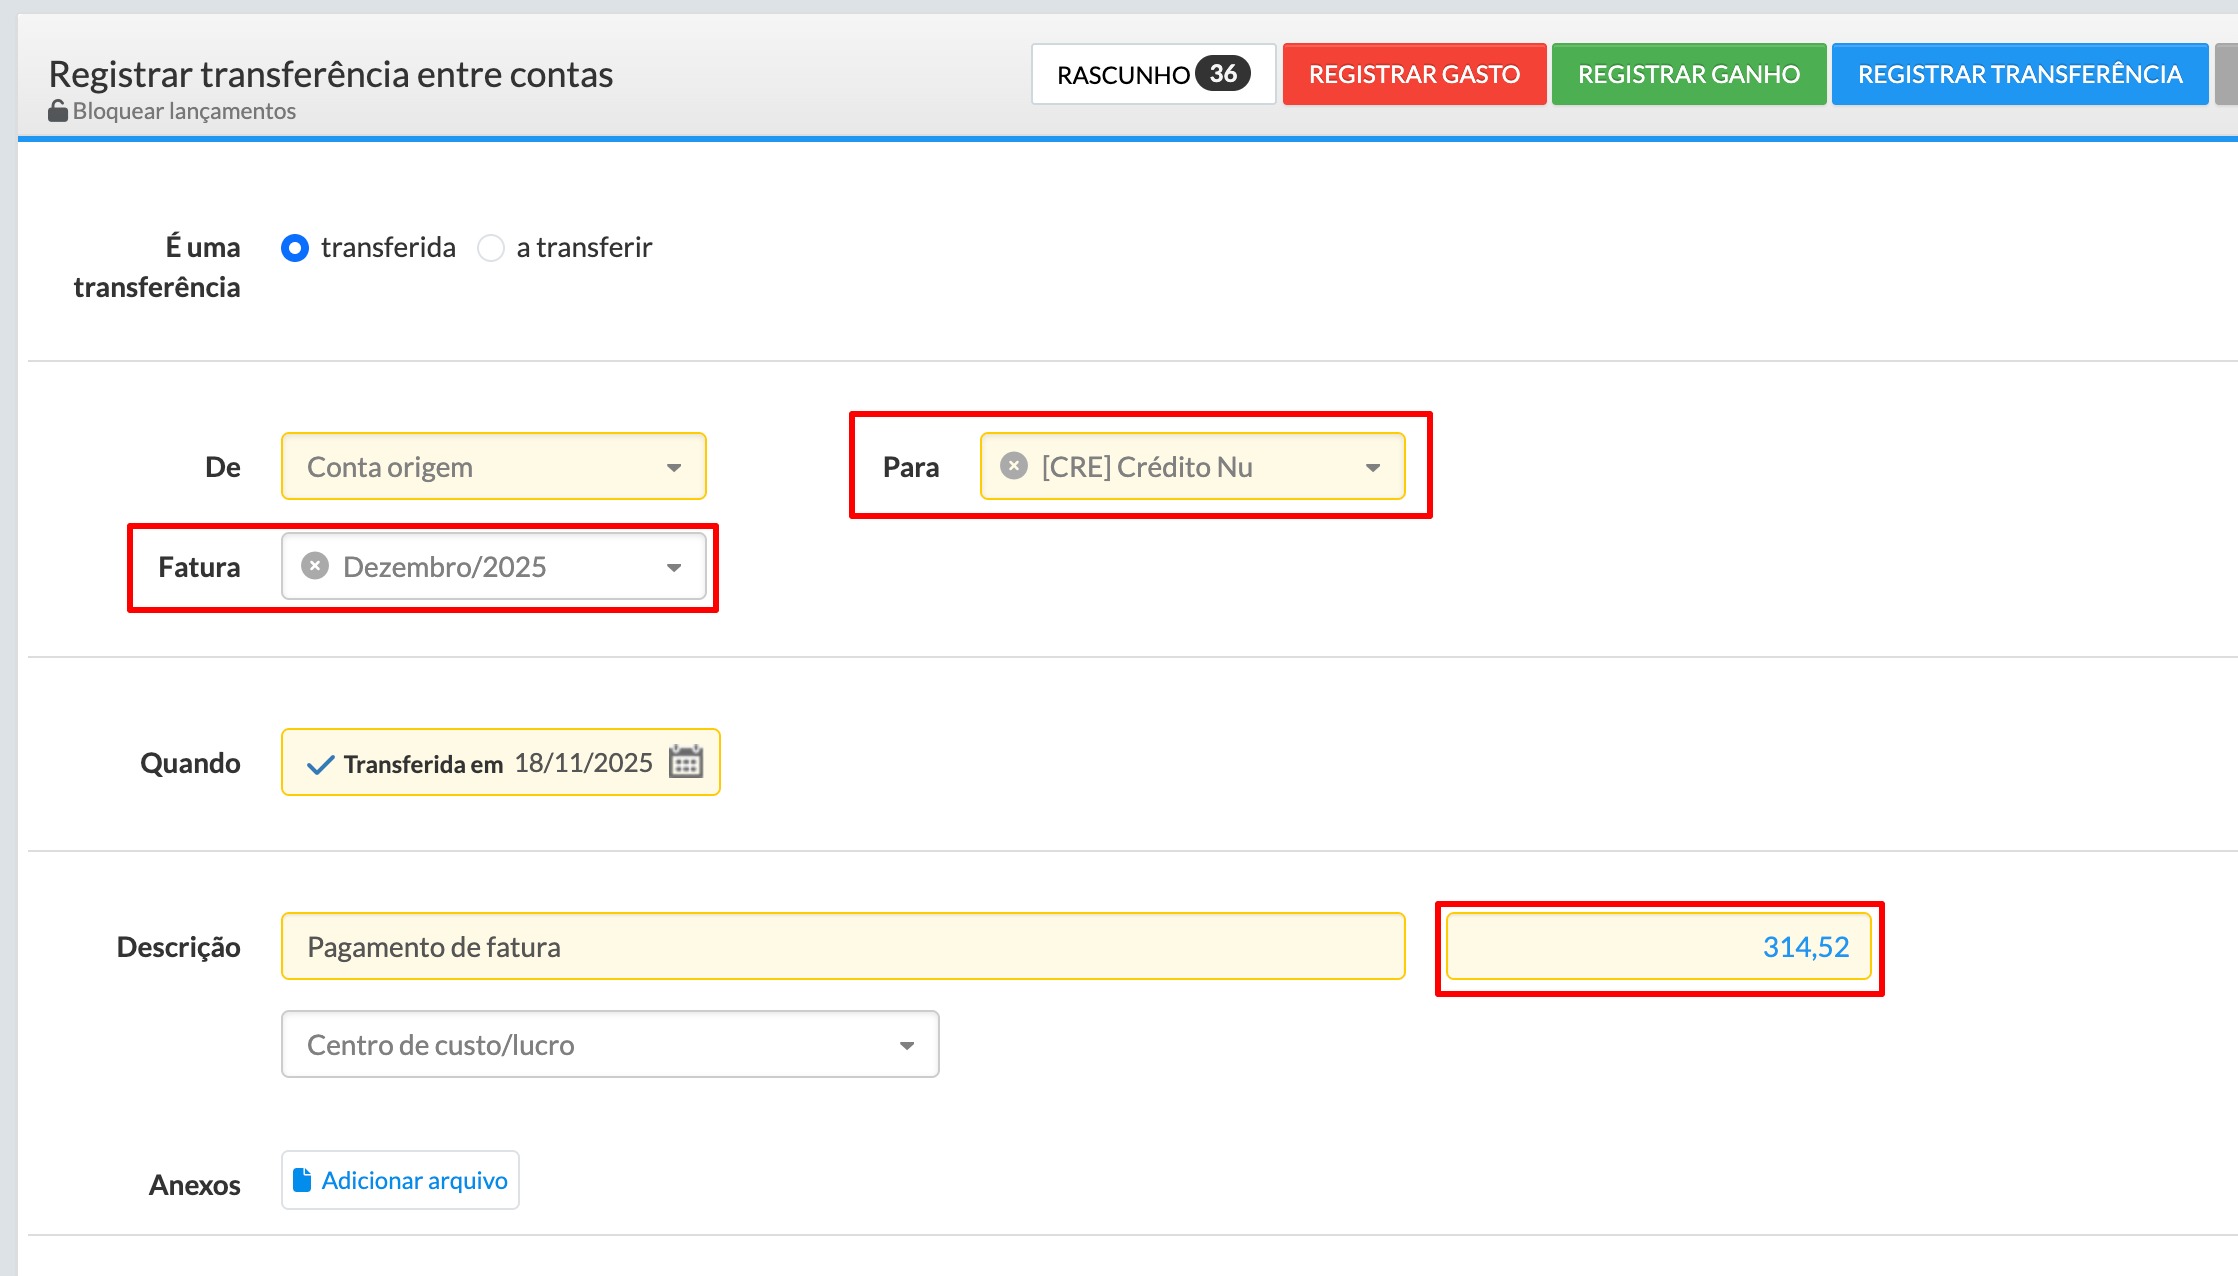The image size is (2238, 1276).
Task: Expand the Para account dropdown arrow
Action: (x=1373, y=467)
